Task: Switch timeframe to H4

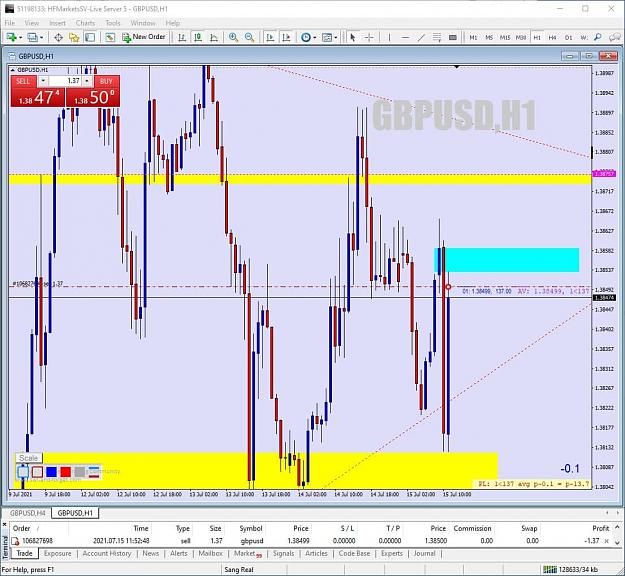Action: [552, 37]
